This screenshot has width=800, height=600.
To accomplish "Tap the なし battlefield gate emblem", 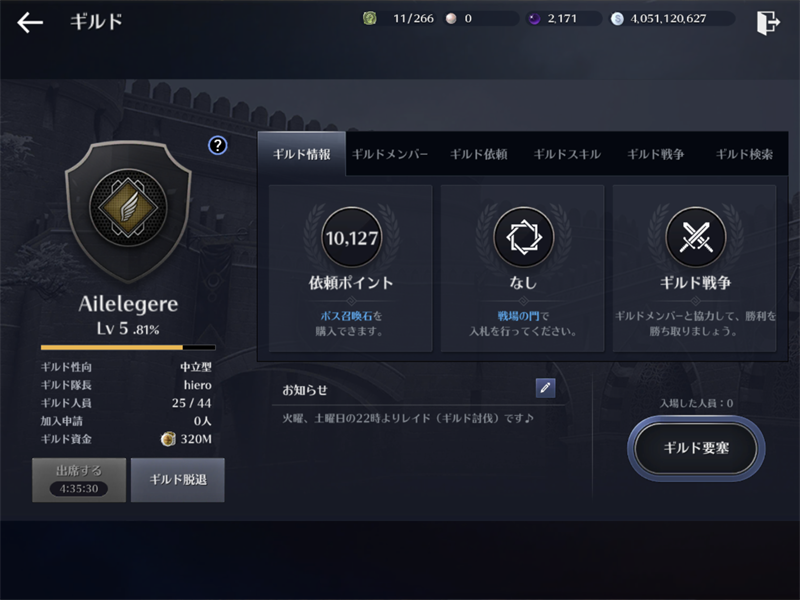I will pyautogui.click(x=523, y=238).
